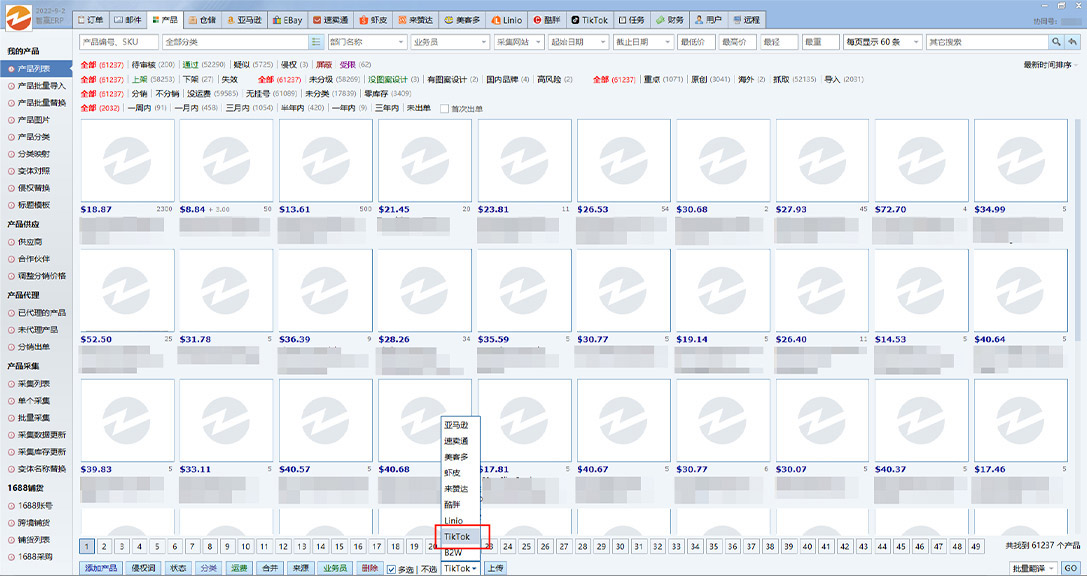Open the 批量翻译 dropdown
This screenshot has height=576, width=1087.
pos(1033,568)
